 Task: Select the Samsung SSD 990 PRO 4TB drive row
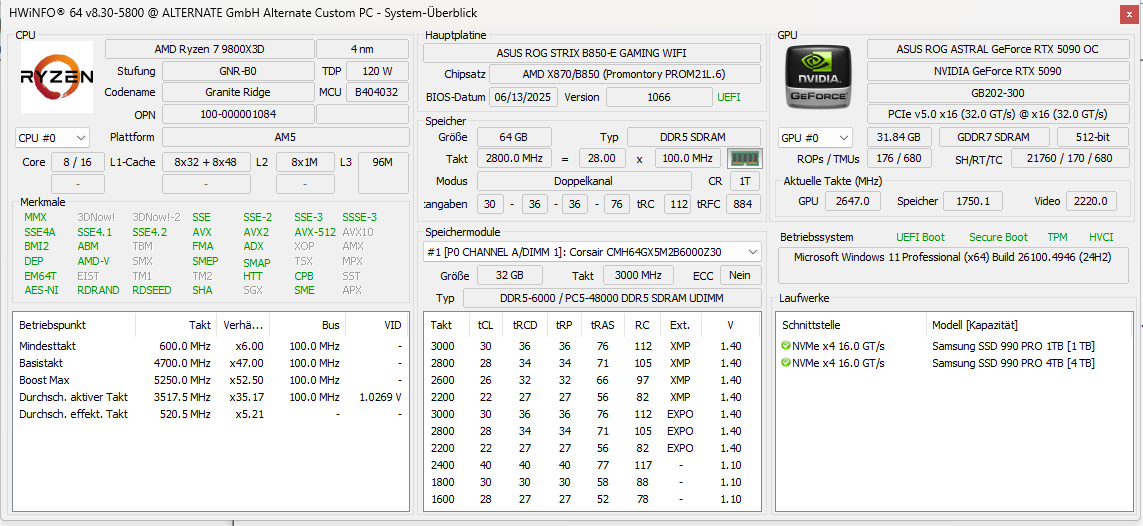click(x=953, y=363)
